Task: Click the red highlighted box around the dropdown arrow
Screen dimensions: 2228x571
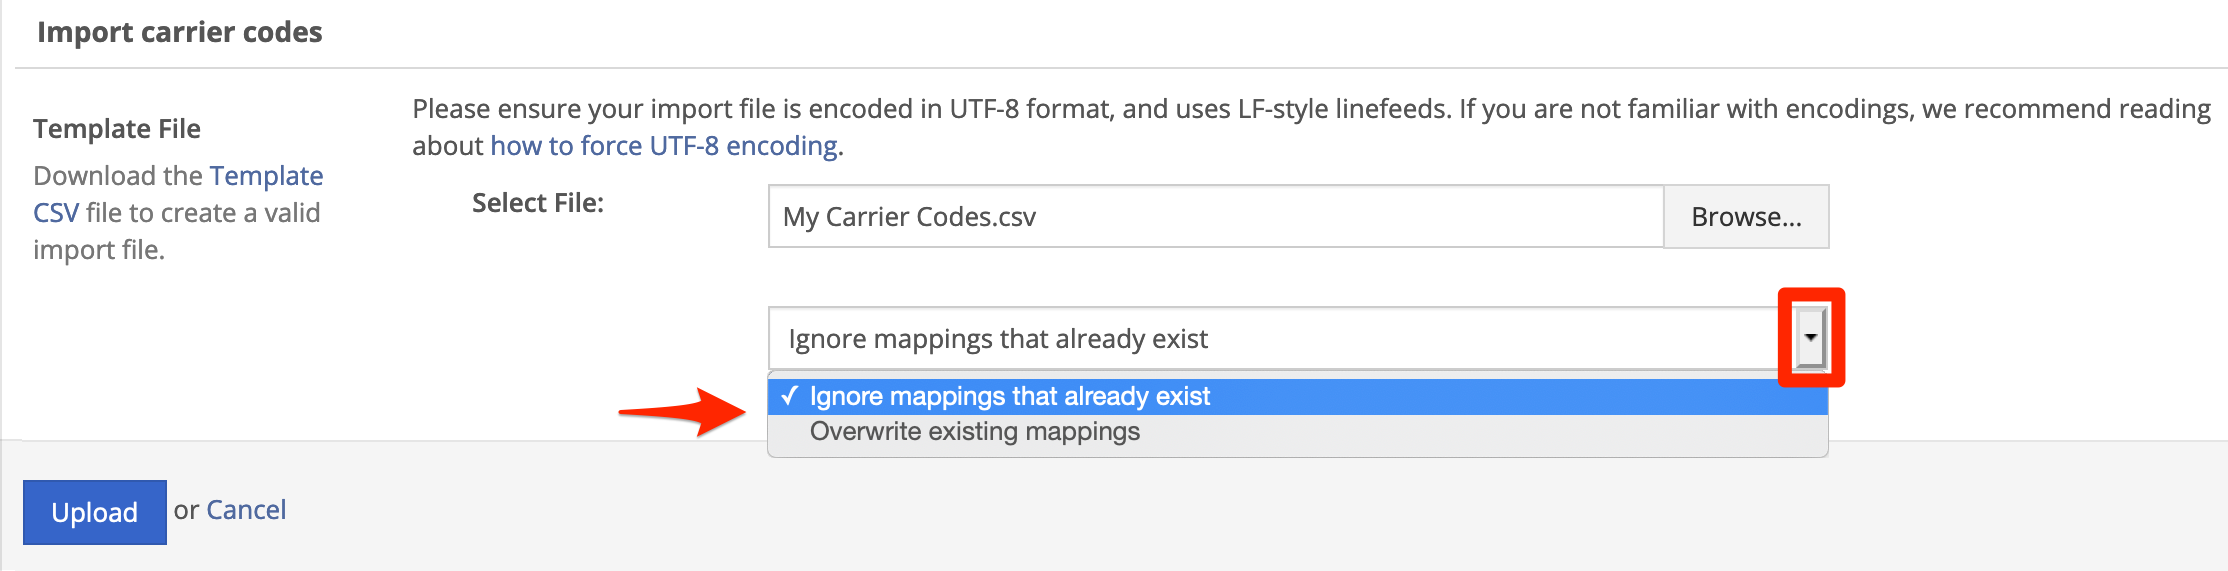Action: click(1811, 337)
